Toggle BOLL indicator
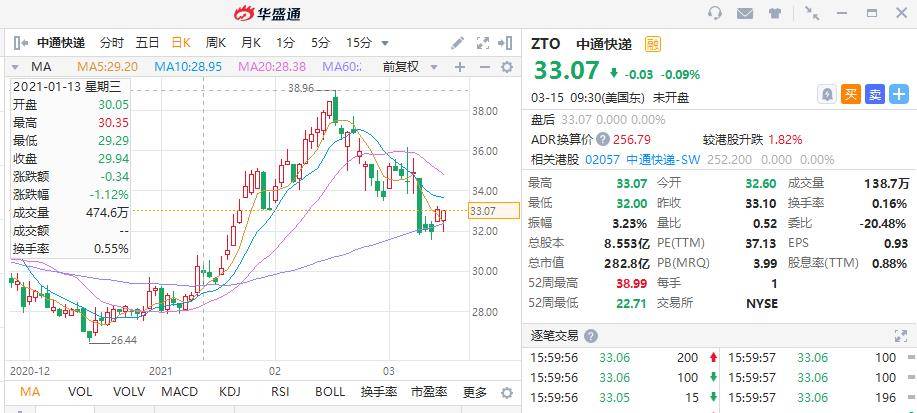Viewport: 917px width, 413px height. point(330,392)
